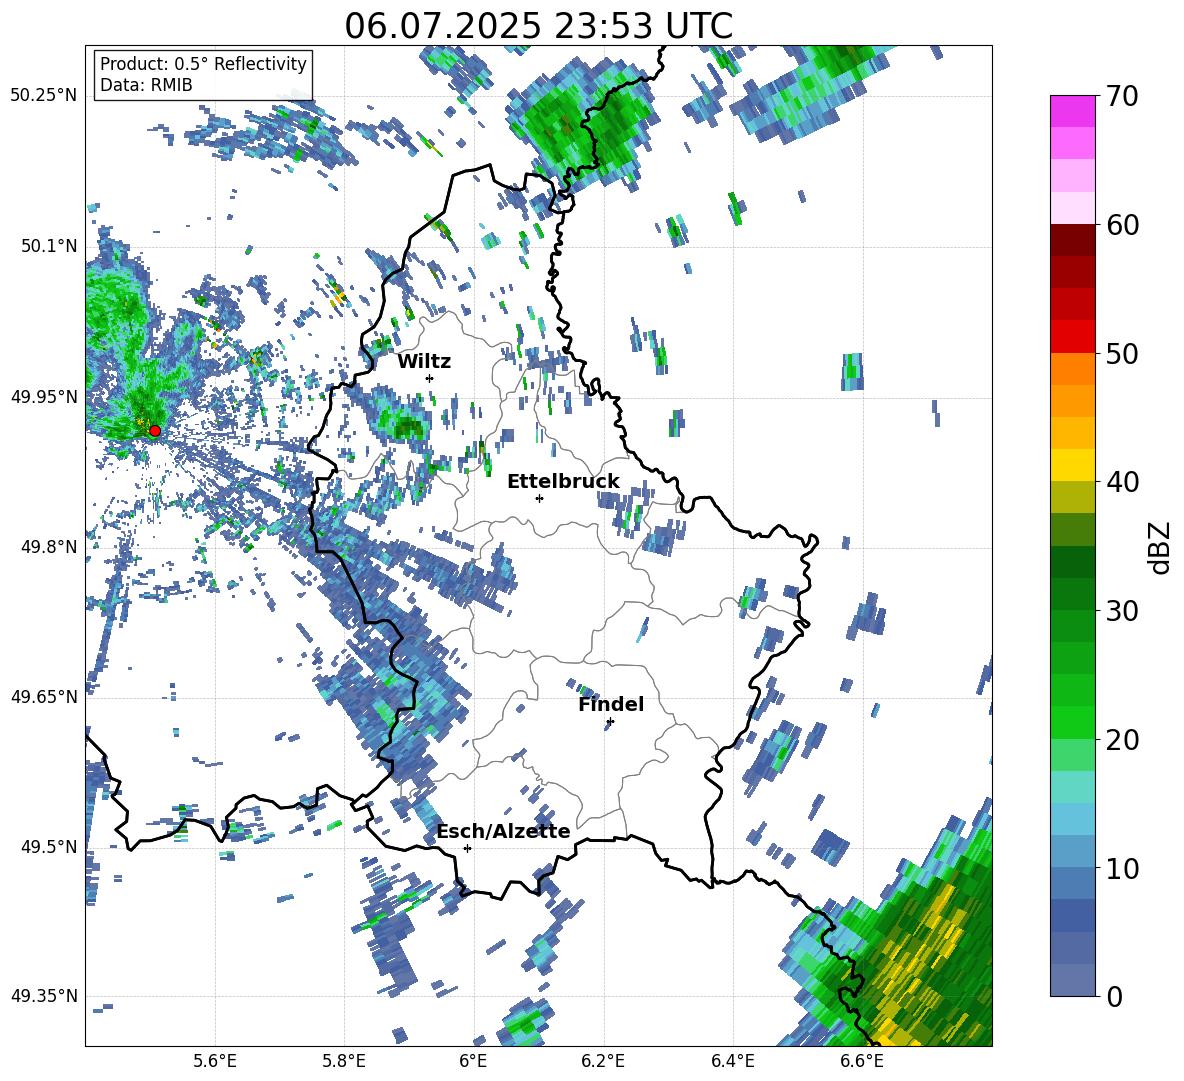Click the Wiltz city label
The width and height of the screenshot is (1184, 1081).
click(x=424, y=362)
